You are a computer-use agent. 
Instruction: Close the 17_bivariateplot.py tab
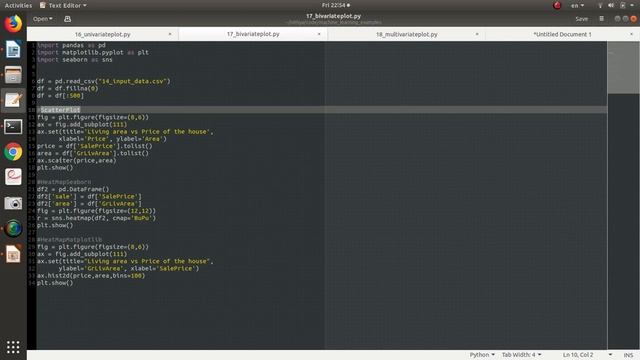click(x=319, y=34)
